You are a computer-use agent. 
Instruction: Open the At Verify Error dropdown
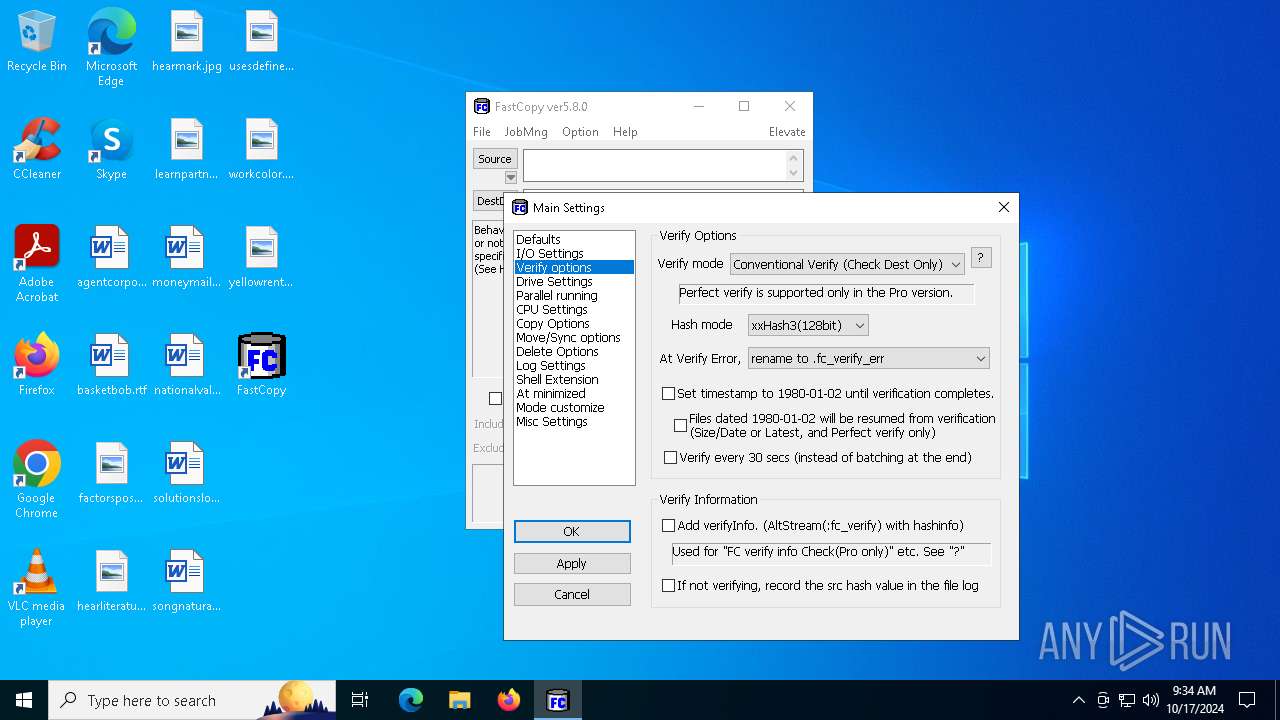click(869, 358)
